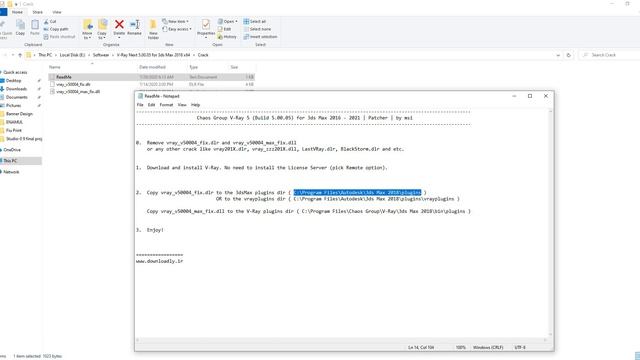
Task: Open Network in the navigation pane
Action: click(11, 172)
